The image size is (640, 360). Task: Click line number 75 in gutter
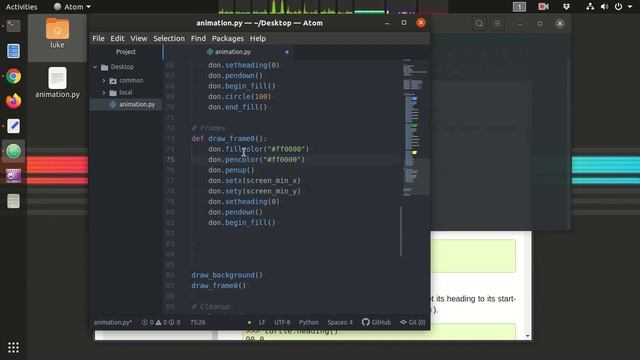pos(170,160)
